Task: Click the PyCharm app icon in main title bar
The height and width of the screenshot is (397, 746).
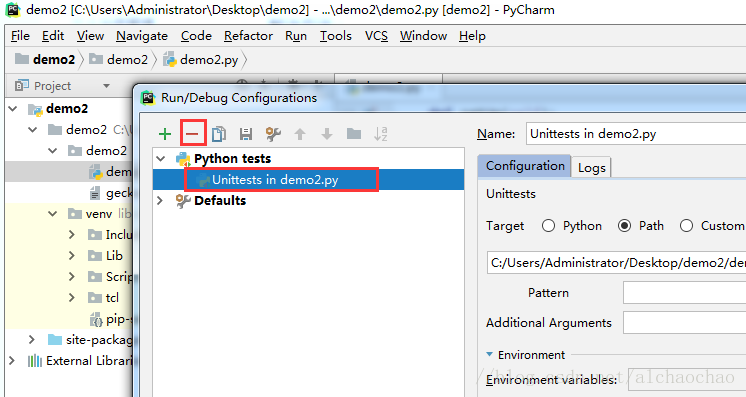Action: click(x=13, y=10)
